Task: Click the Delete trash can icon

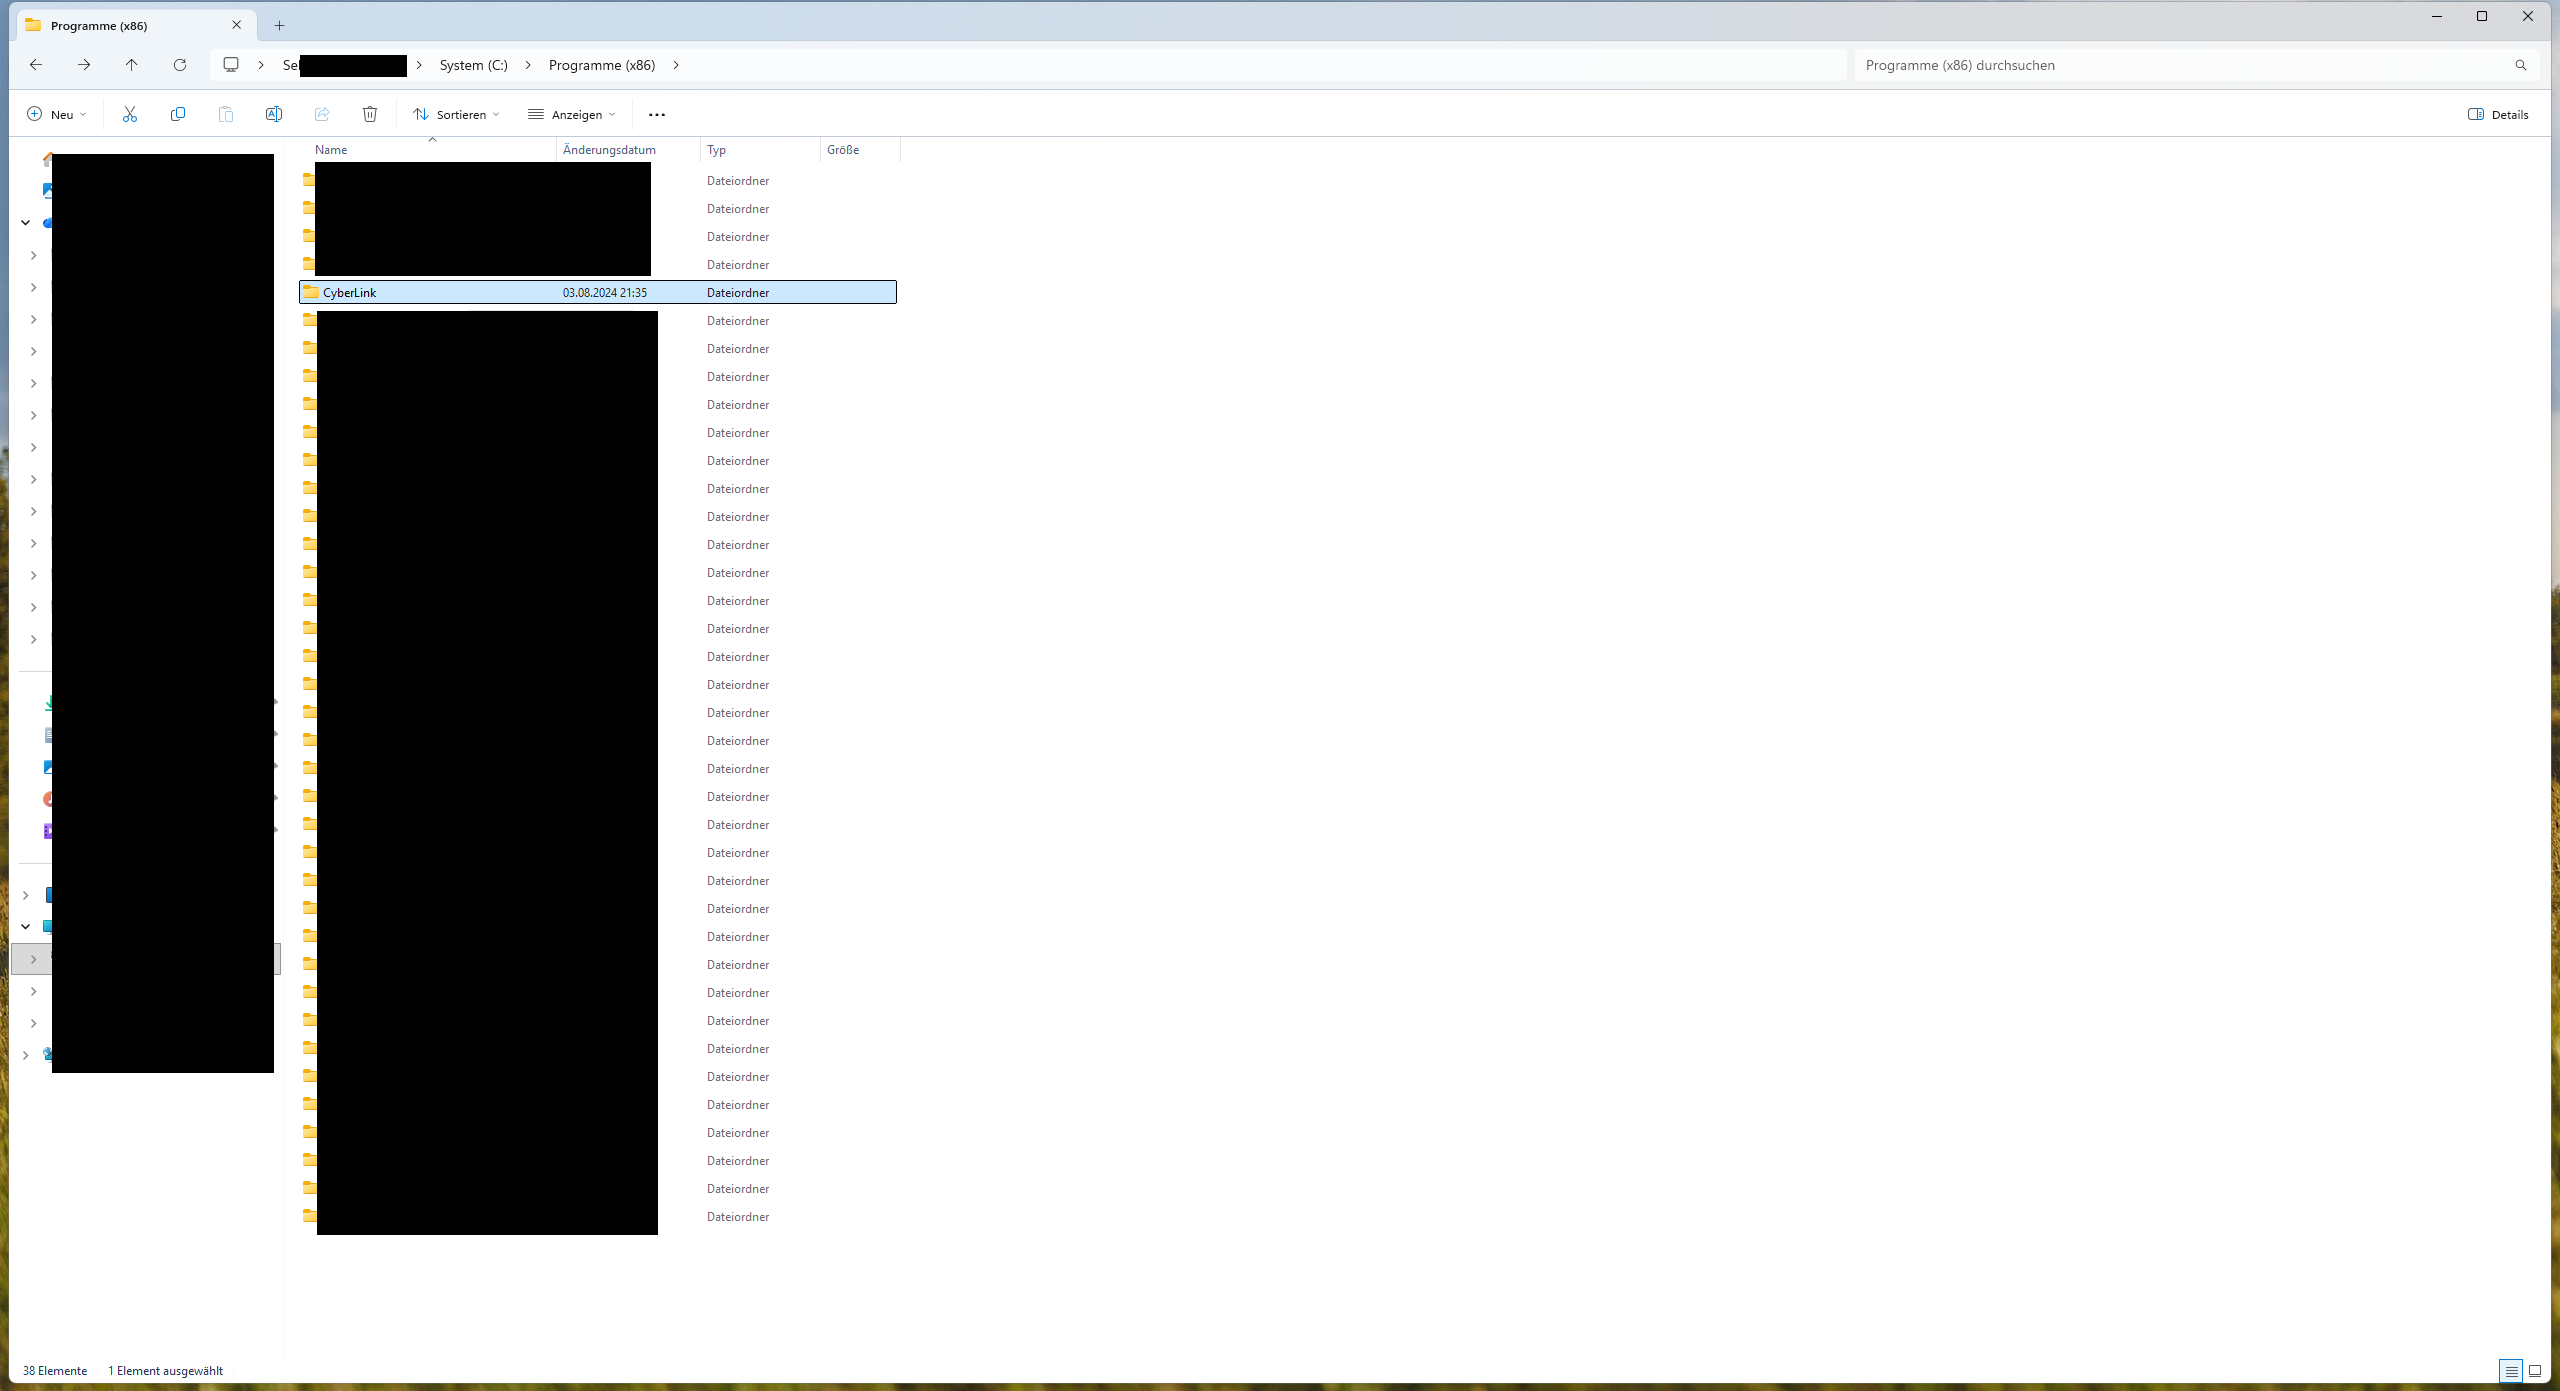Action: 370,114
